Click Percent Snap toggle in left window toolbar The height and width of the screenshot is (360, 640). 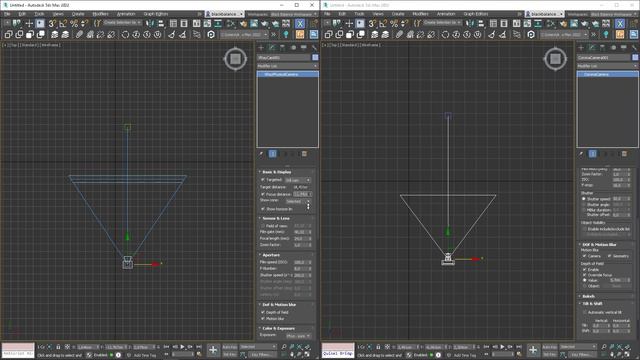(74, 24)
